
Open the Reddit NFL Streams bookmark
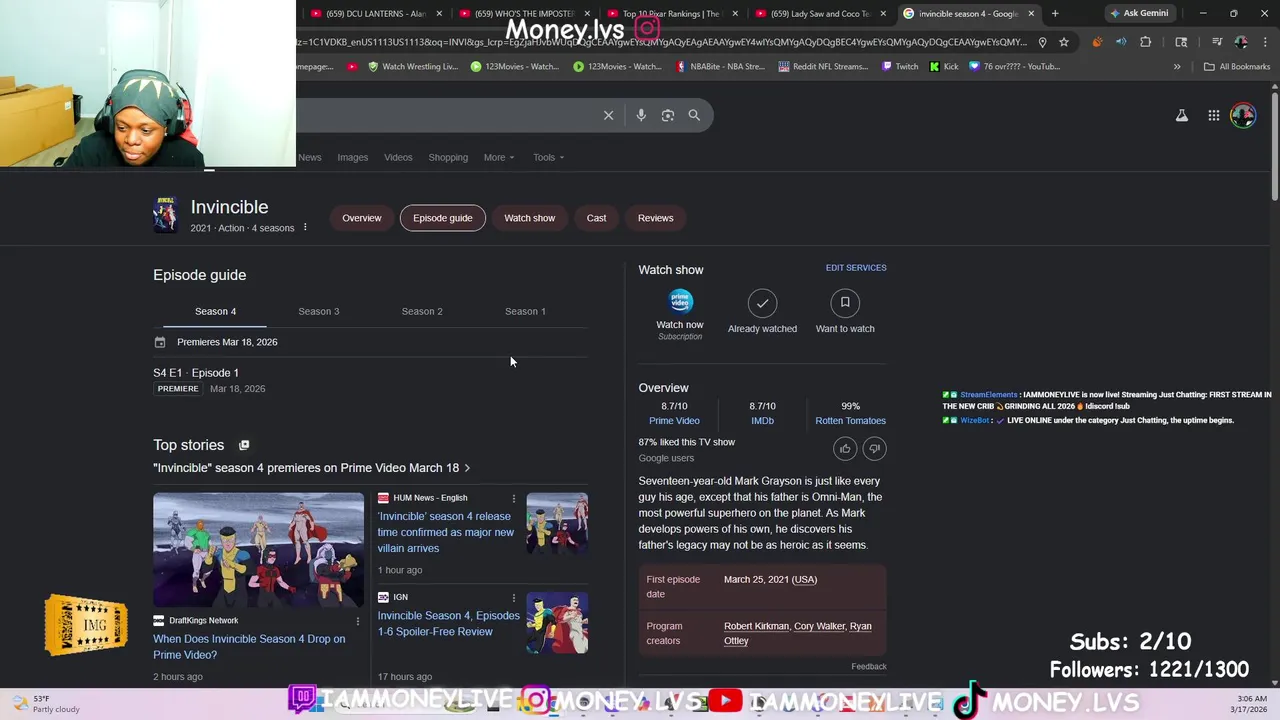tap(823, 66)
